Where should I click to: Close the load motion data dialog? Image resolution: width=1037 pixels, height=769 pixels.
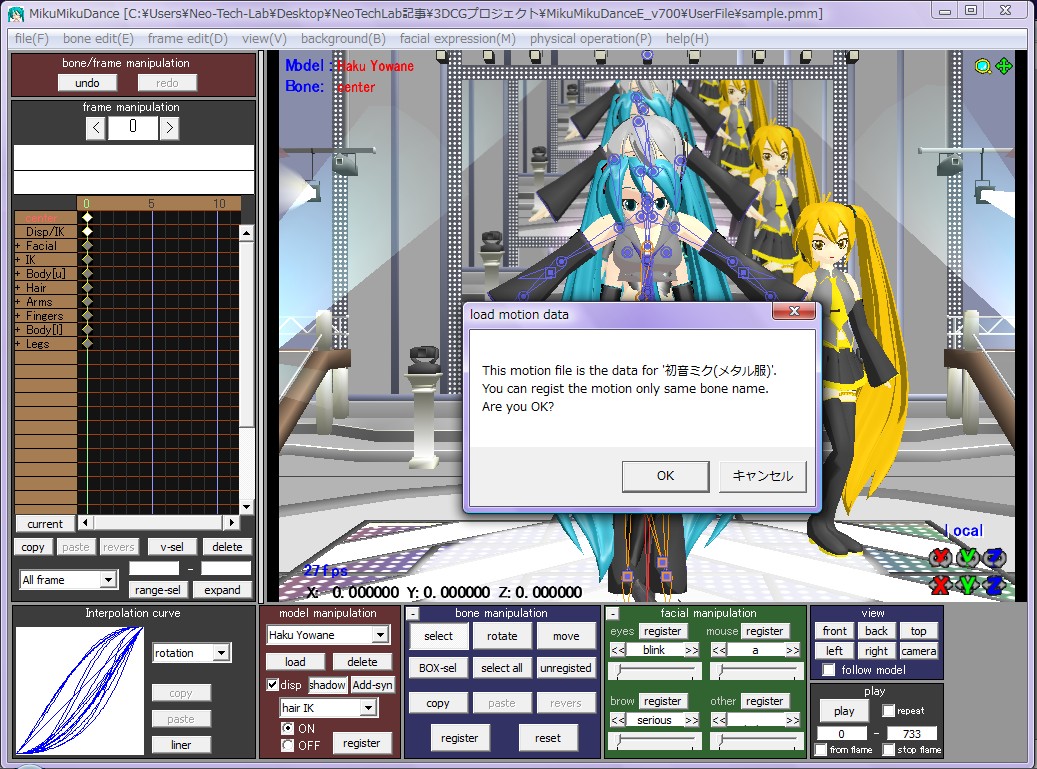[794, 311]
